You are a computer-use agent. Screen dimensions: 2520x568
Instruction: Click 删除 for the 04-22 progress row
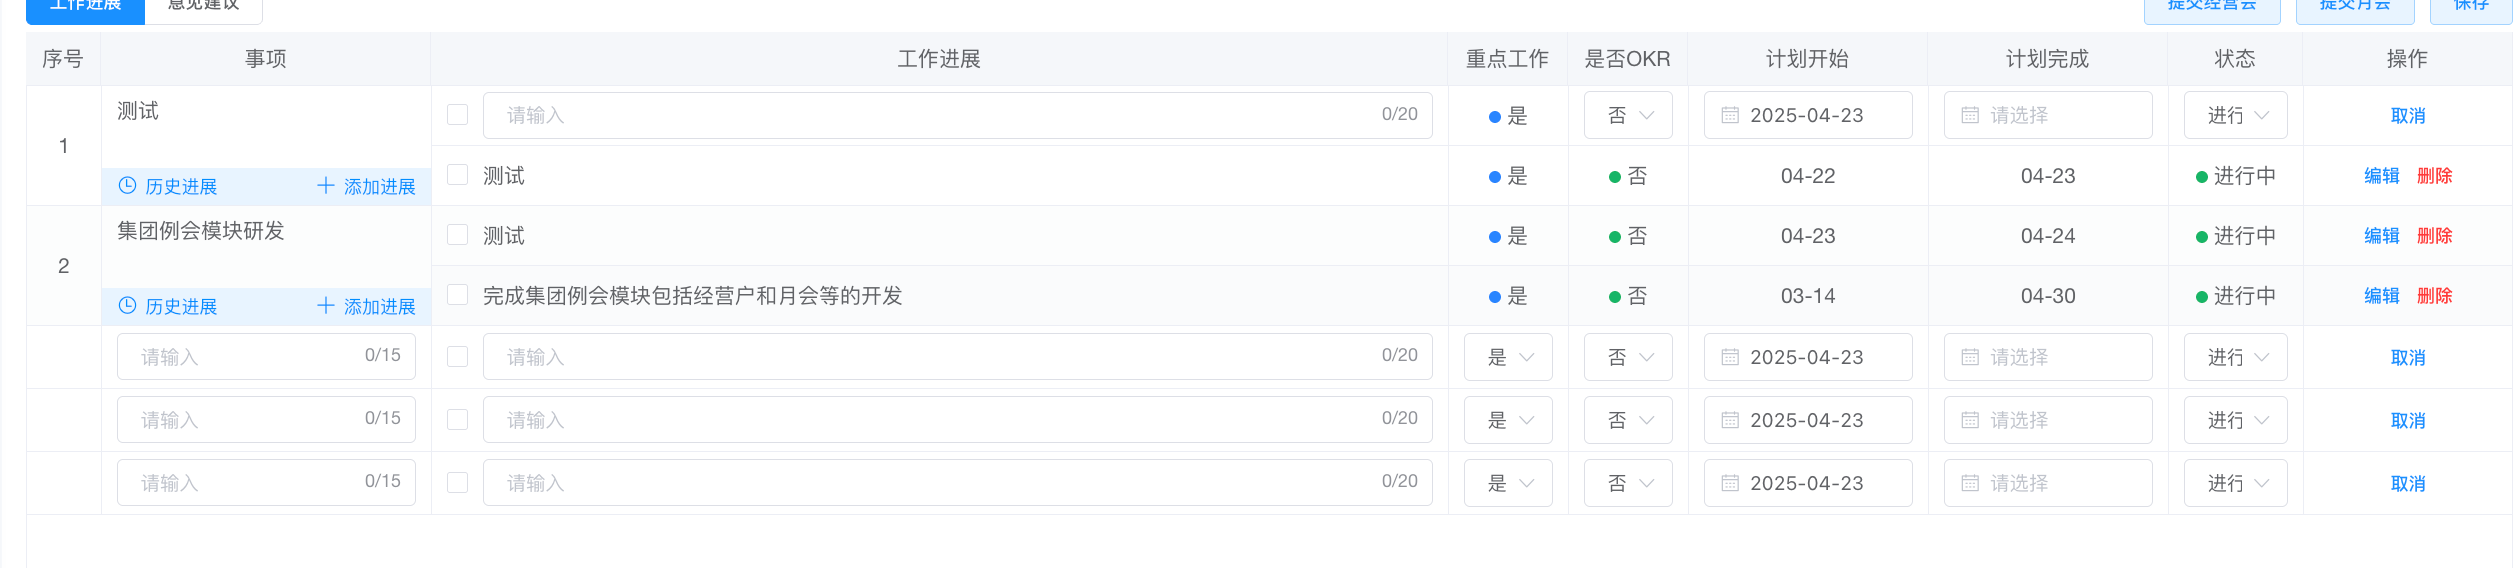[x=2434, y=176]
